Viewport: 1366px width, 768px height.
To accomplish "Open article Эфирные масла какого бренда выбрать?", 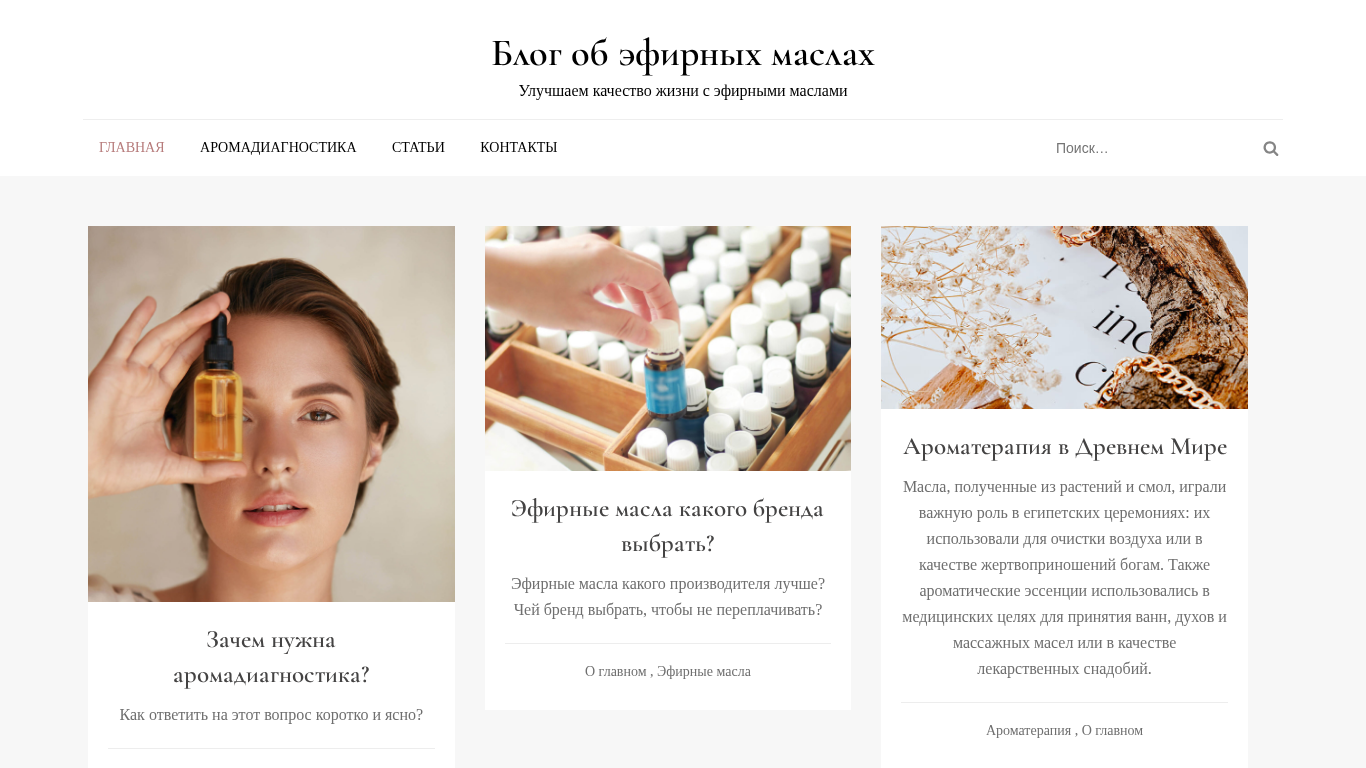I will click(668, 526).
